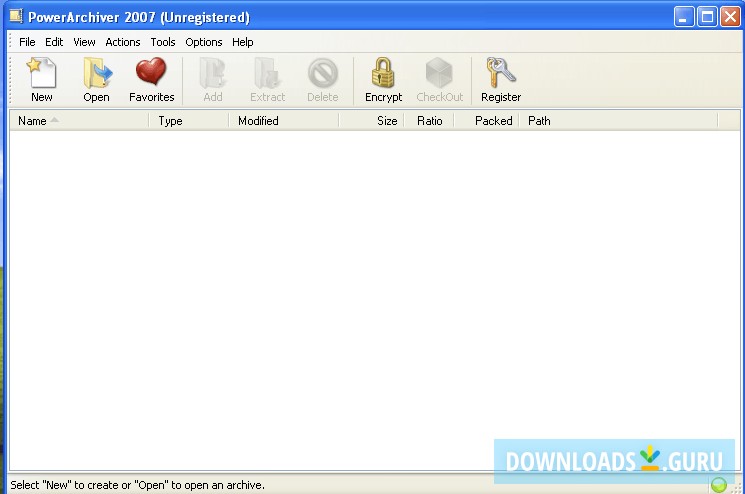This screenshot has width=745, height=494.
Task: Click the Add files toolbar icon
Action: (x=213, y=80)
